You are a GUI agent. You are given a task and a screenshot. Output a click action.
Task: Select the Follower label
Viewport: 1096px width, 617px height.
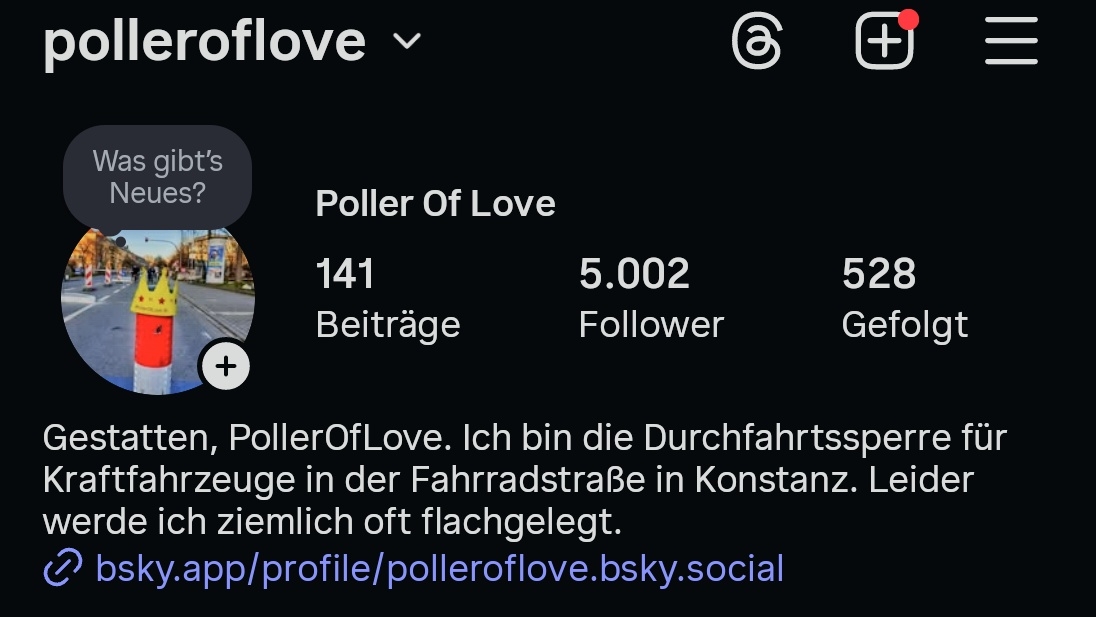click(651, 325)
